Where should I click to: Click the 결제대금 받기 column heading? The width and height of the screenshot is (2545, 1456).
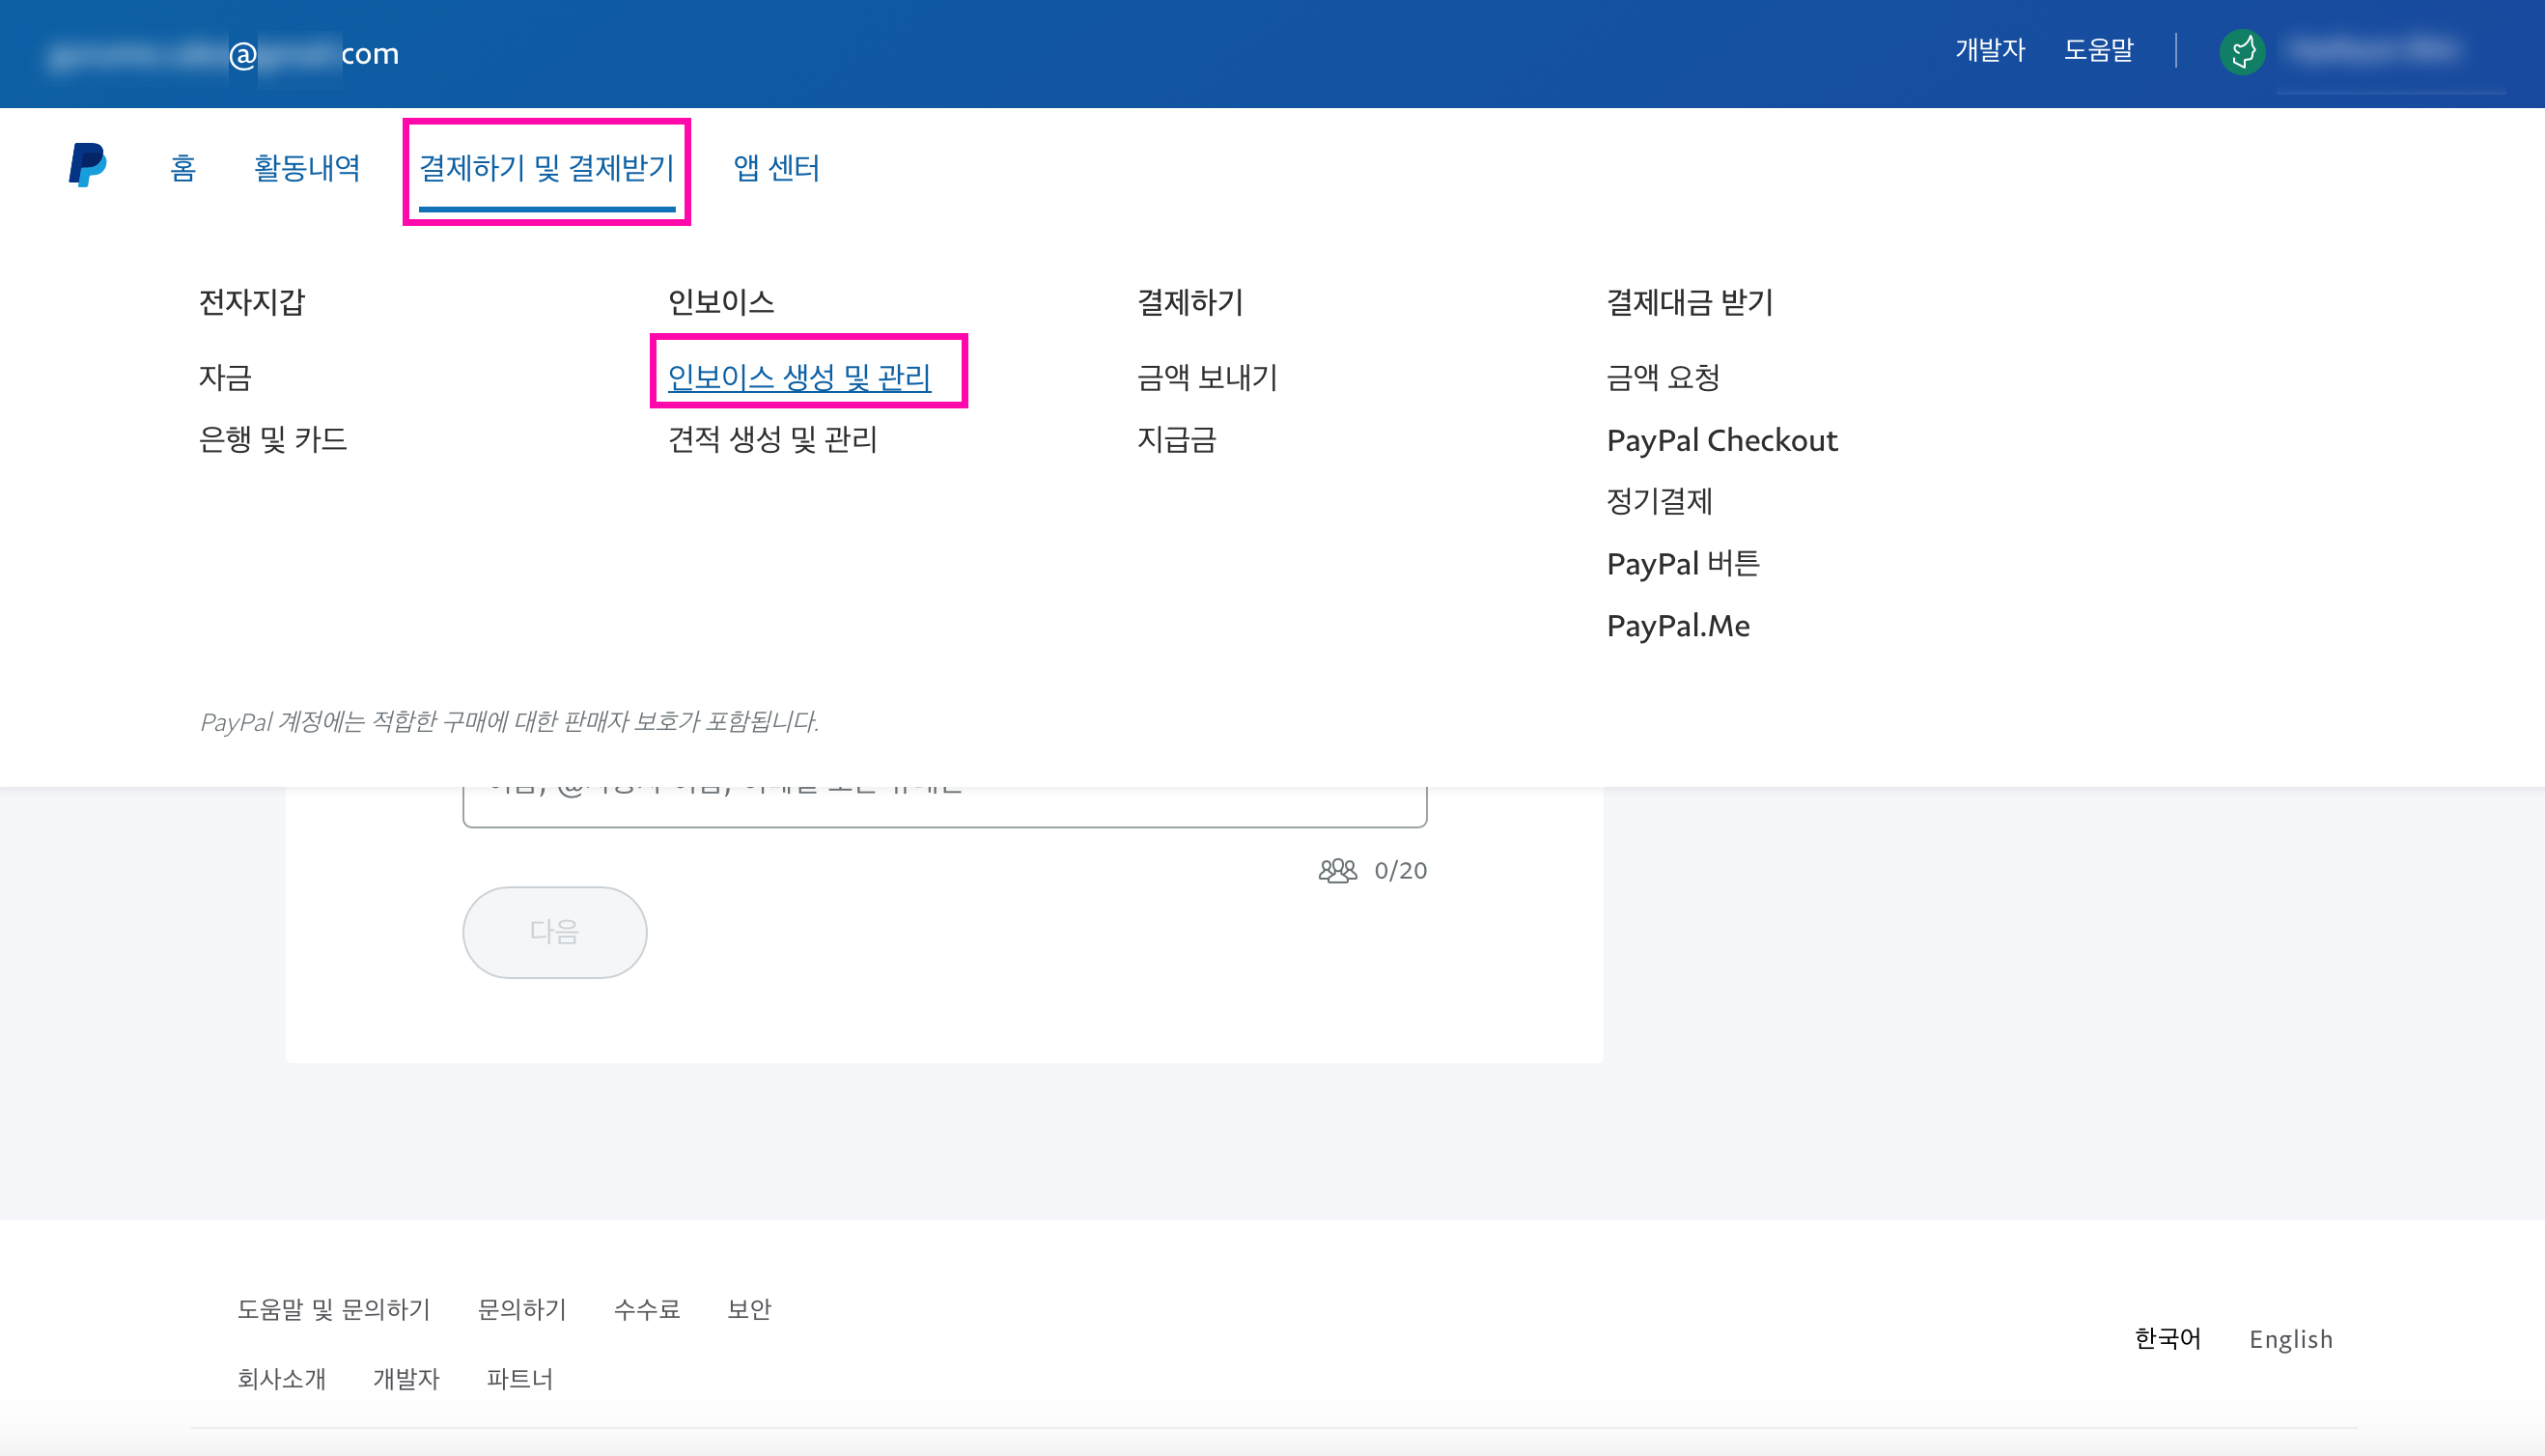pos(1689,301)
